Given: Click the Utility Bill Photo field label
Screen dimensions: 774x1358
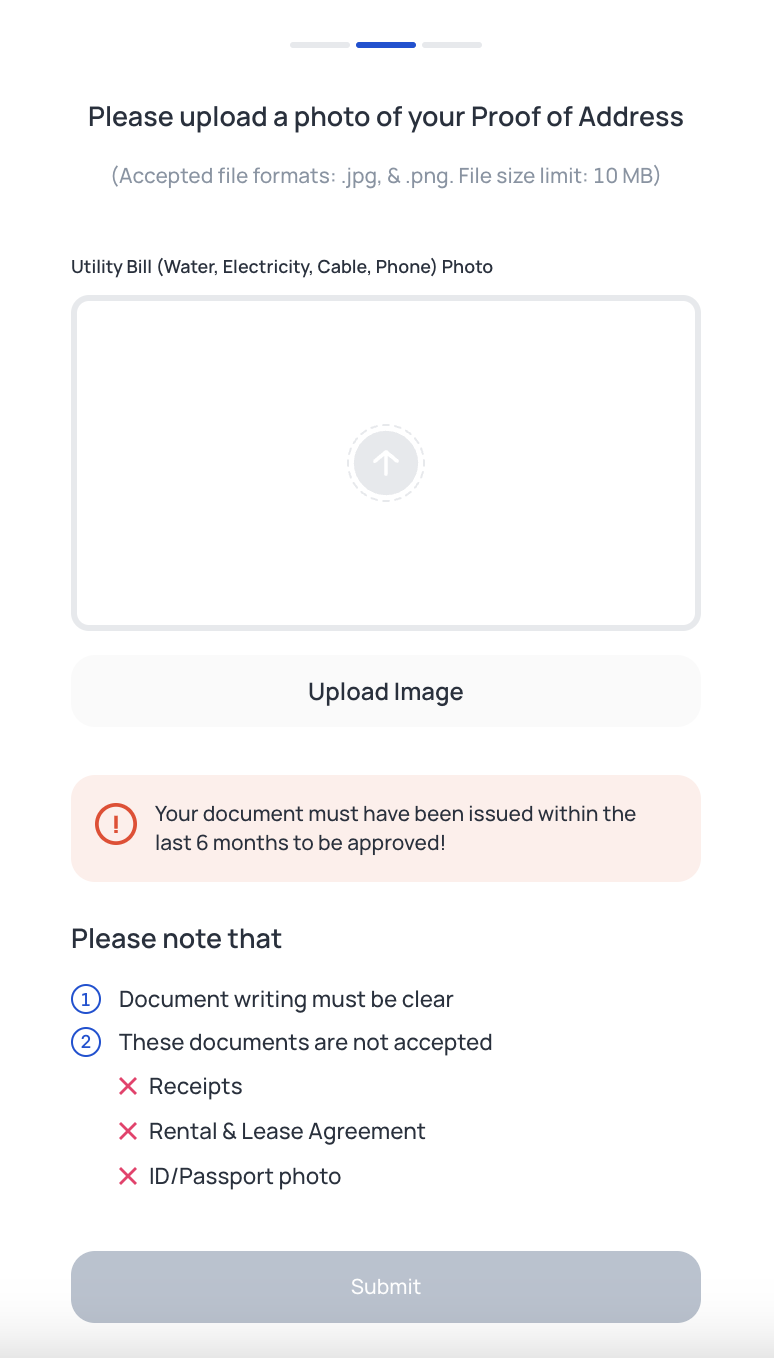Looking at the screenshot, I should 282,267.
